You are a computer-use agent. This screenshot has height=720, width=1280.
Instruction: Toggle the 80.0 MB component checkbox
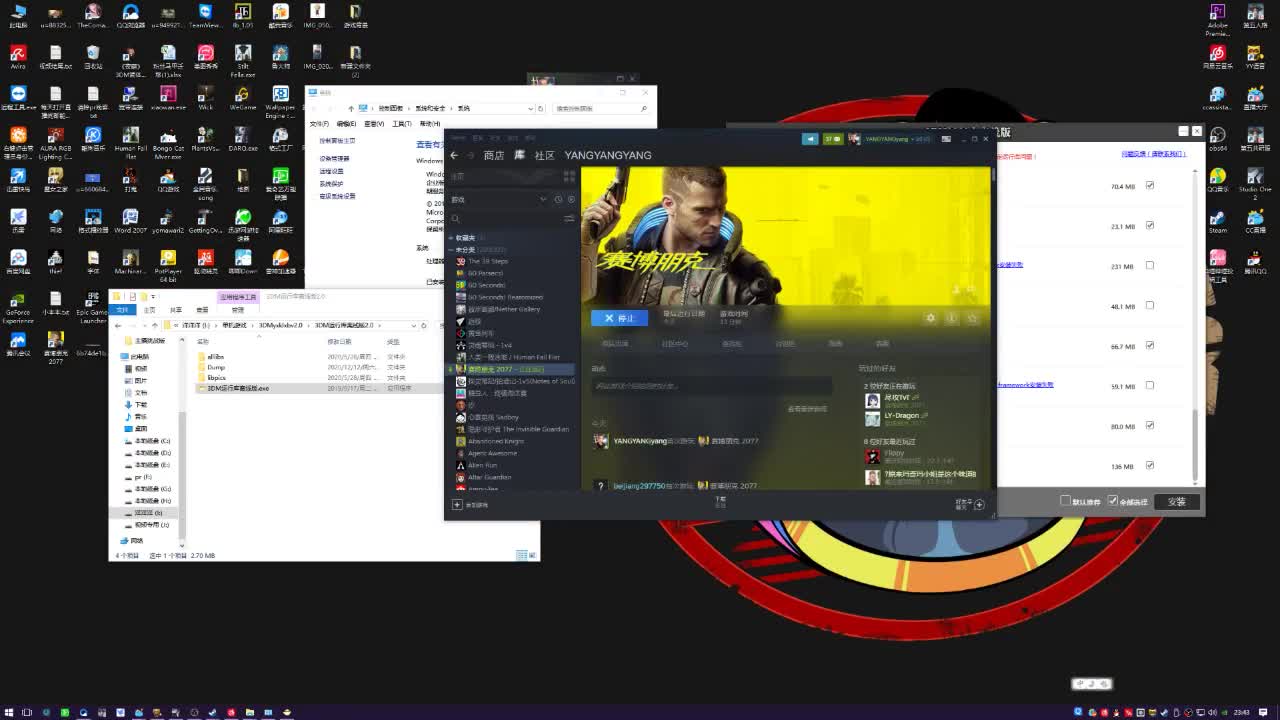[1149, 426]
